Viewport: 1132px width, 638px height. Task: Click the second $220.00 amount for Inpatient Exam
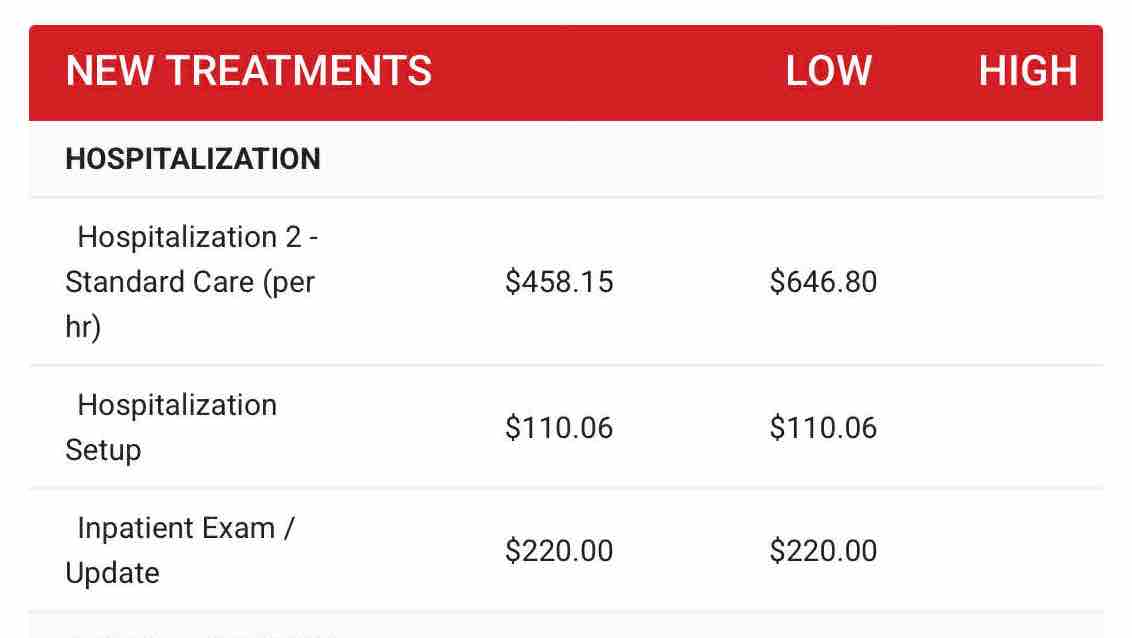click(x=823, y=551)
